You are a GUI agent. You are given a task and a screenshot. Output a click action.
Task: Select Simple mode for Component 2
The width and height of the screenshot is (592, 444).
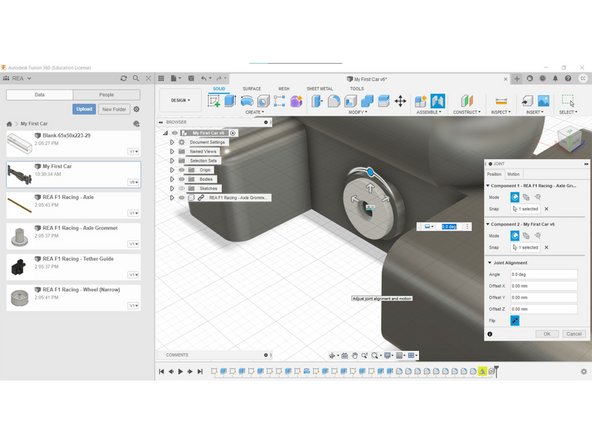[x=515, y=236]
